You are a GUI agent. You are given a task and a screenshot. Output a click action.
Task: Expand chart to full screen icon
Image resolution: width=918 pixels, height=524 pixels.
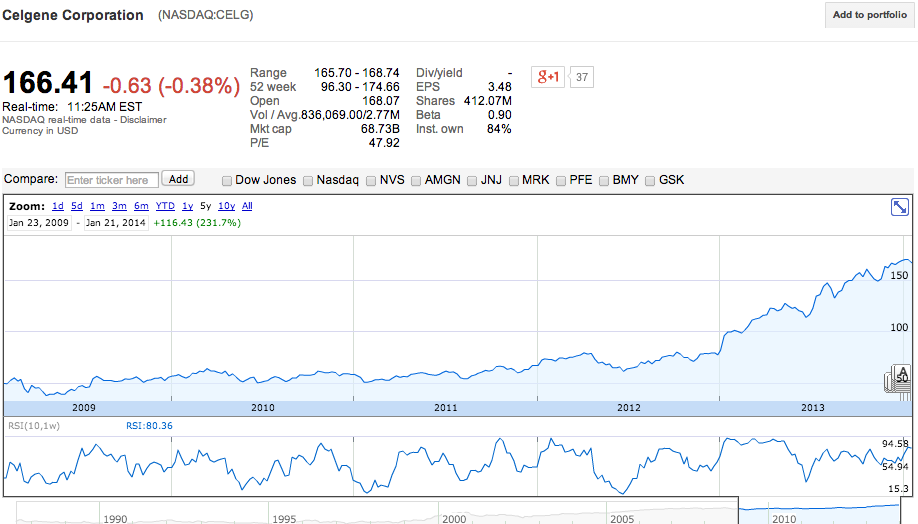pos(899,207)
